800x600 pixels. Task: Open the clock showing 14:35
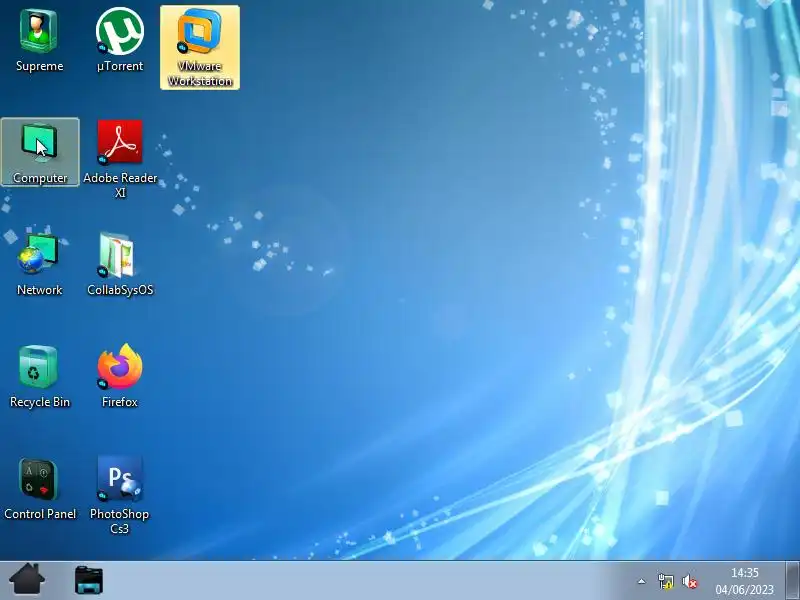tap(744, 572)
